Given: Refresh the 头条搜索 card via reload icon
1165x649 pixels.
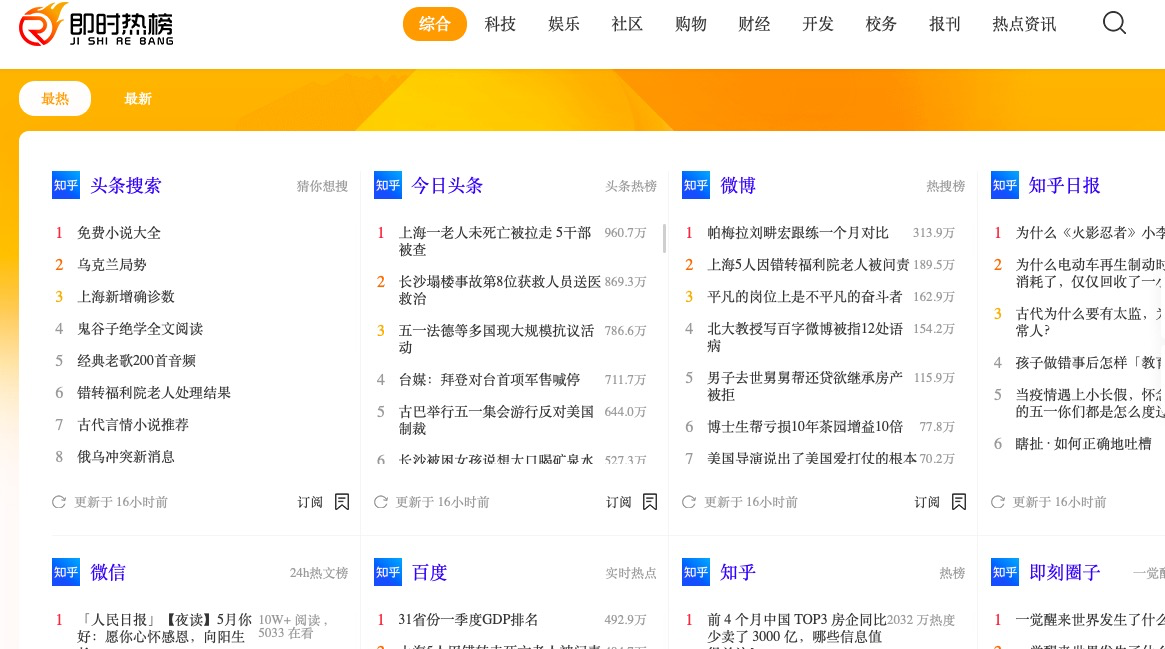Looking at the screenshot, I should [59, 502].
